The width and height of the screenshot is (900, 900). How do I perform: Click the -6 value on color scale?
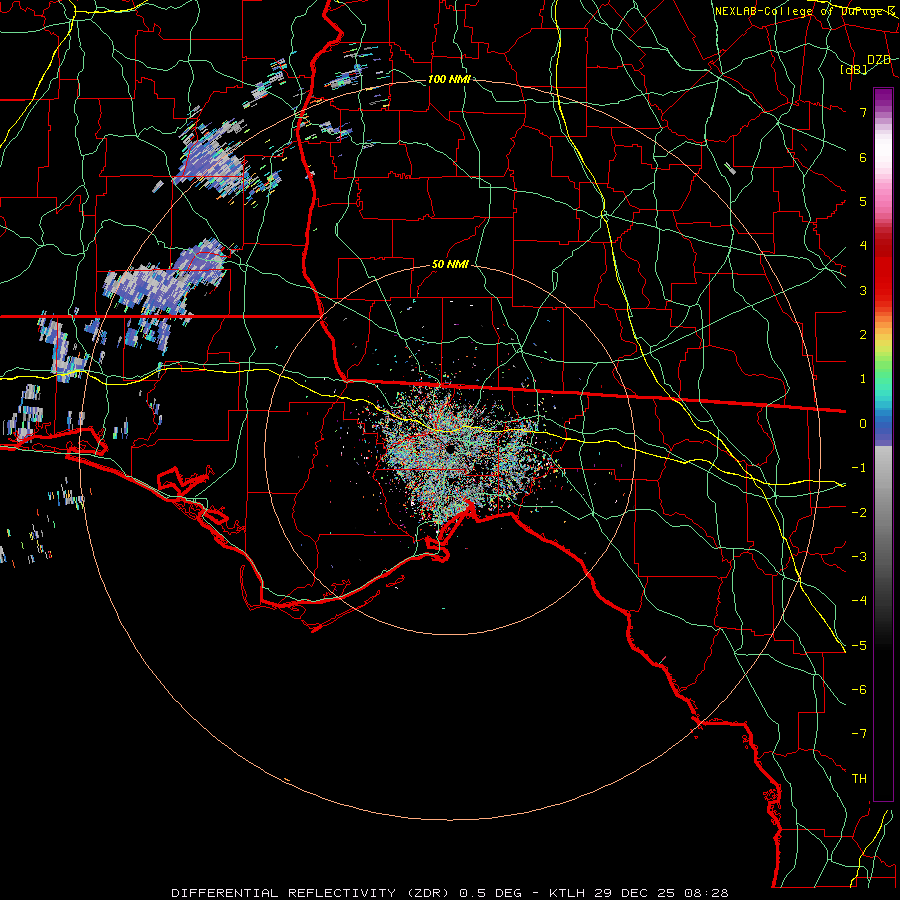tap(859, 689)
